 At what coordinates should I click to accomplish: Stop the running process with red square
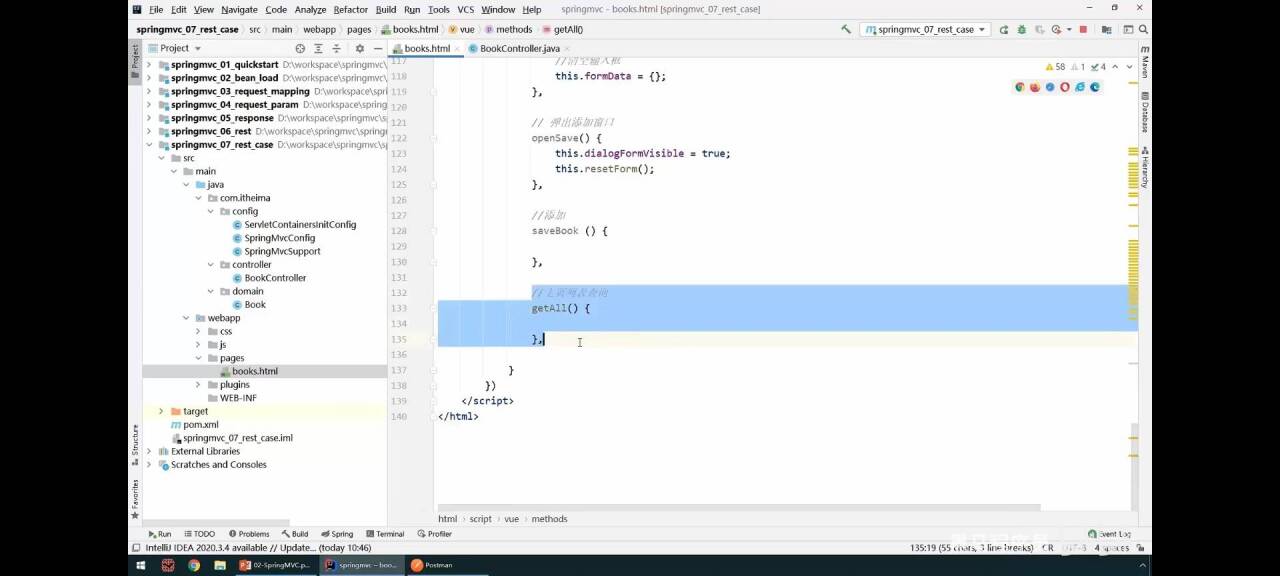[x=1083, y=29]
